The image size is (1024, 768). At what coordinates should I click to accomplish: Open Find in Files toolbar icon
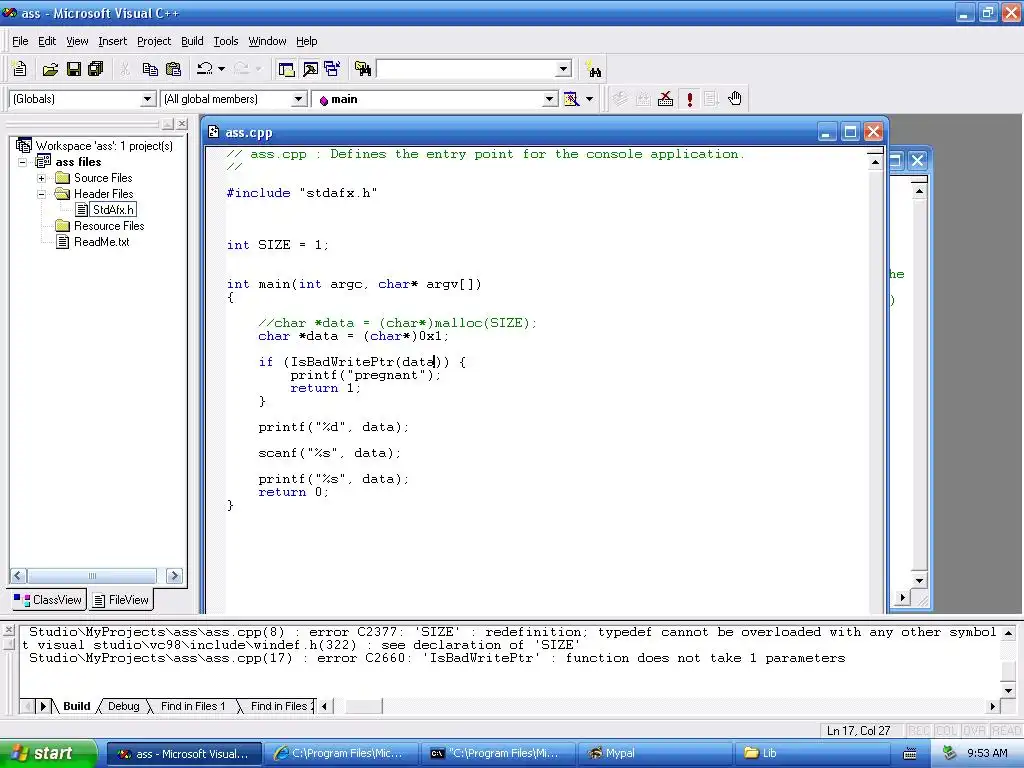pos(363,69)
